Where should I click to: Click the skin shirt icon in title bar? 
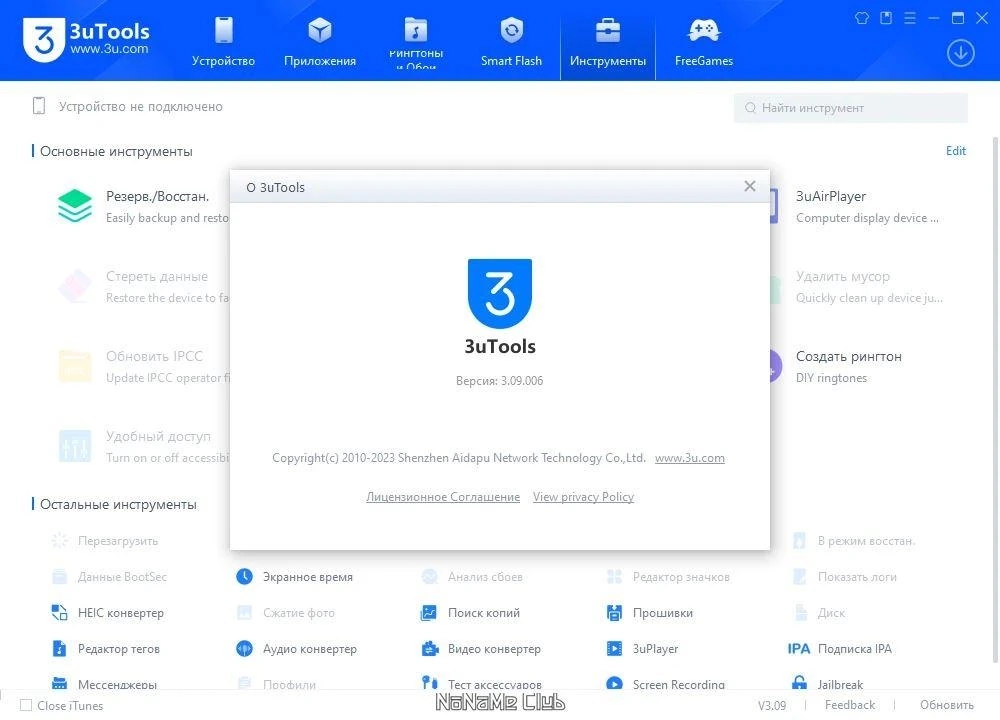click(862, 18)
